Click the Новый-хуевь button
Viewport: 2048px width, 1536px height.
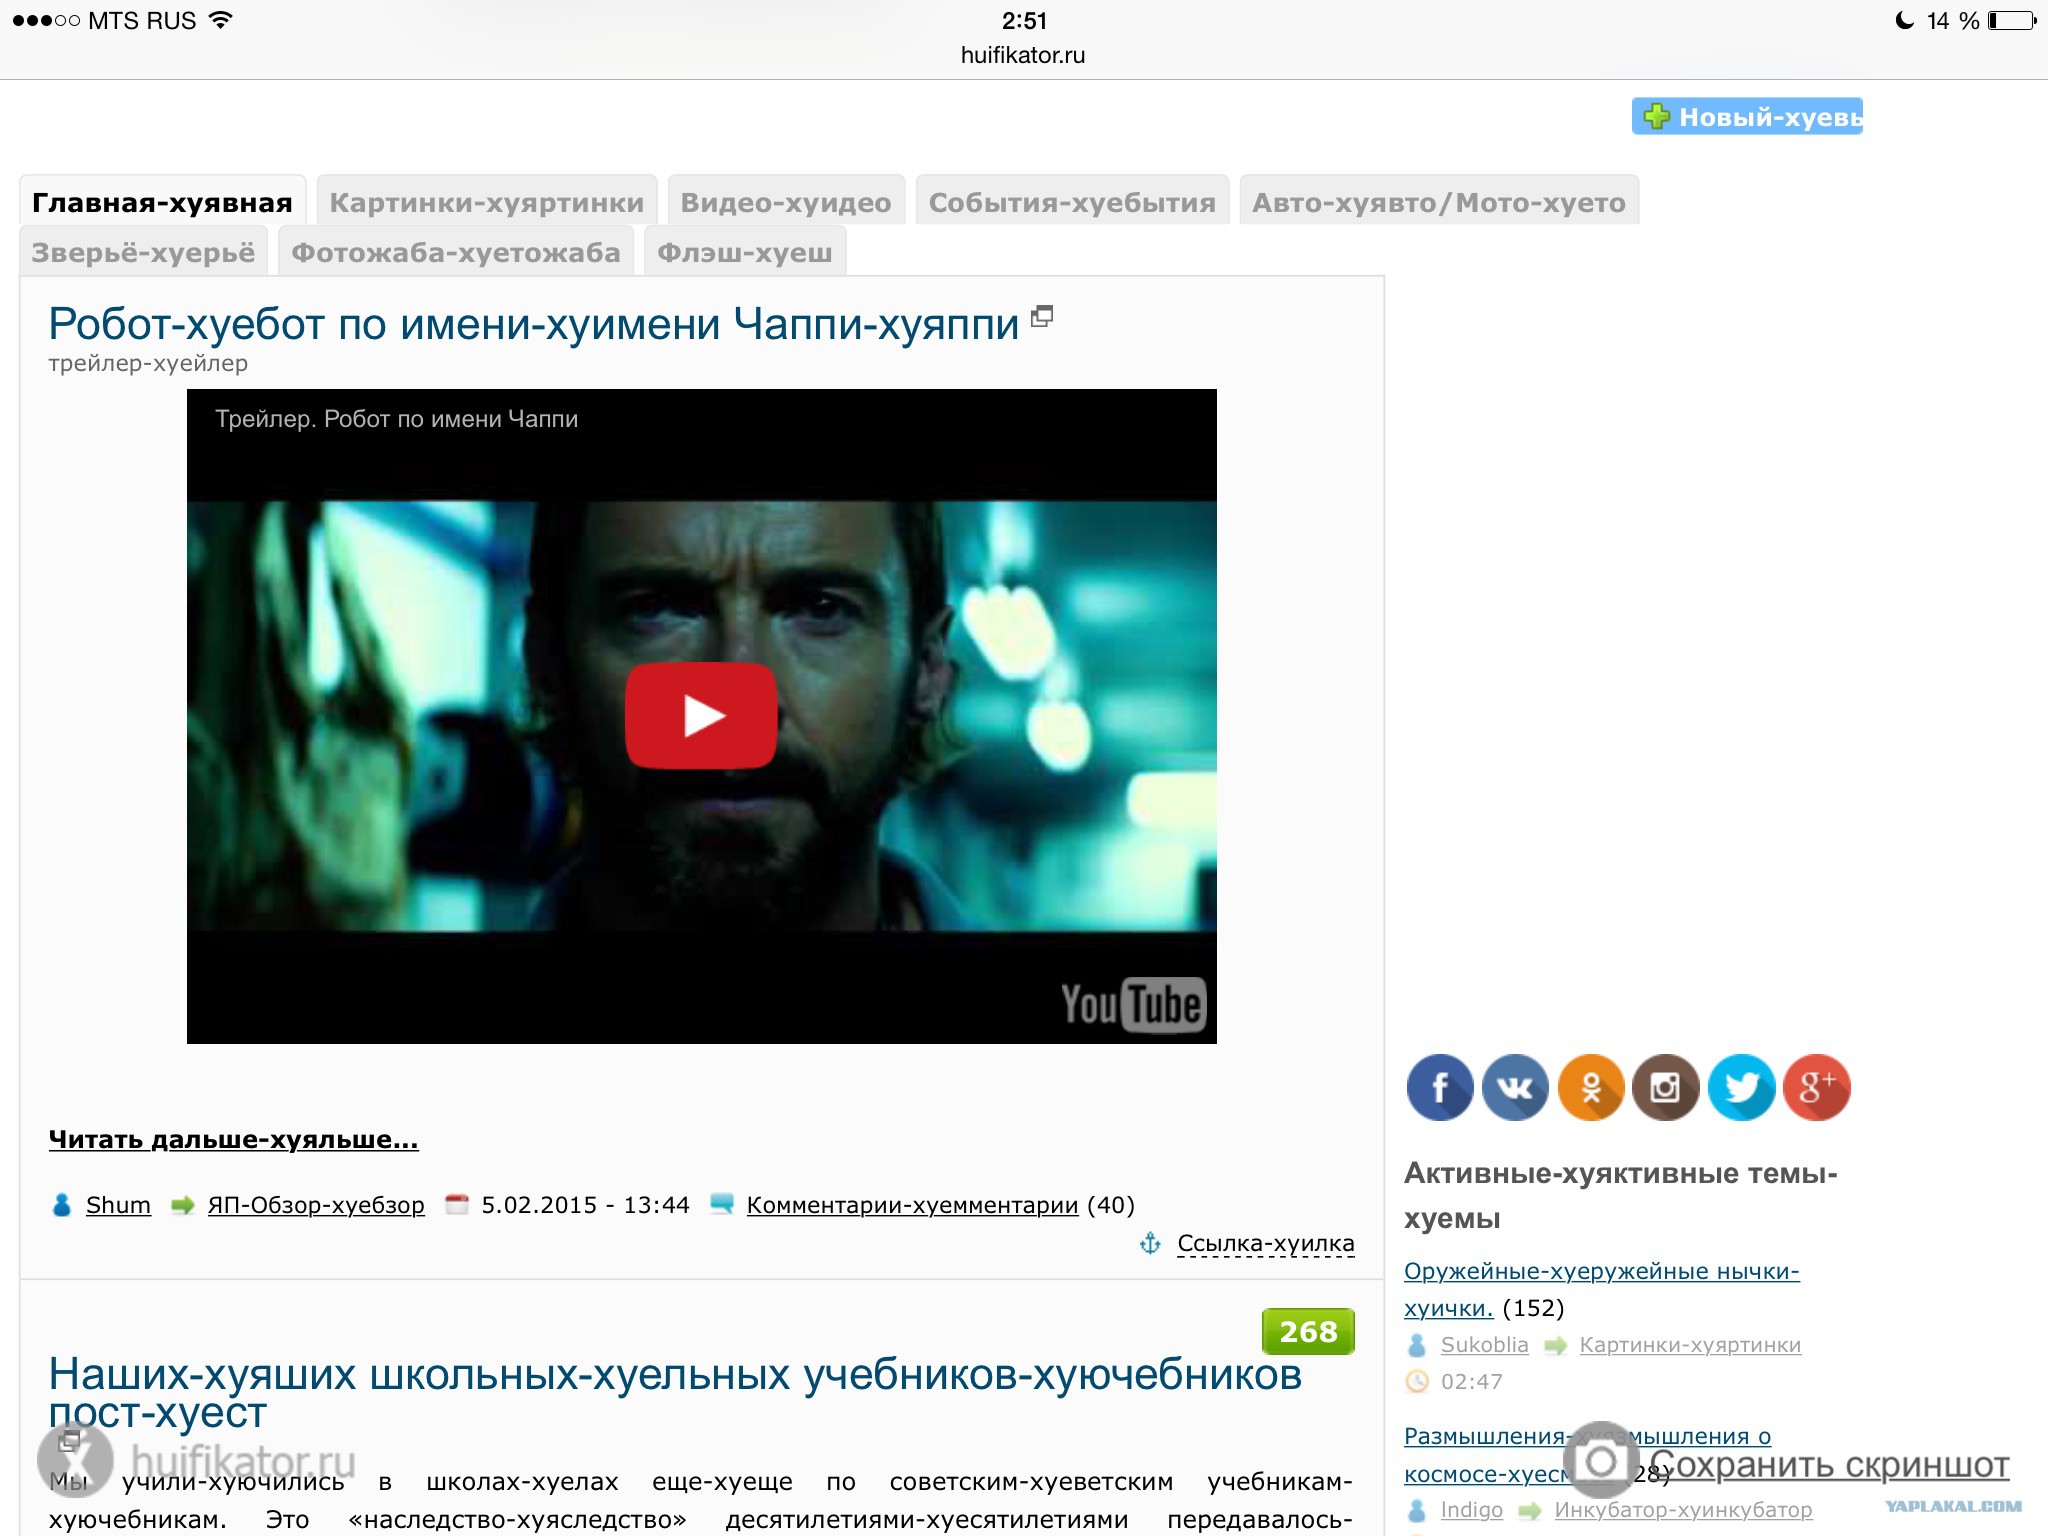[x=1747, y=116]
